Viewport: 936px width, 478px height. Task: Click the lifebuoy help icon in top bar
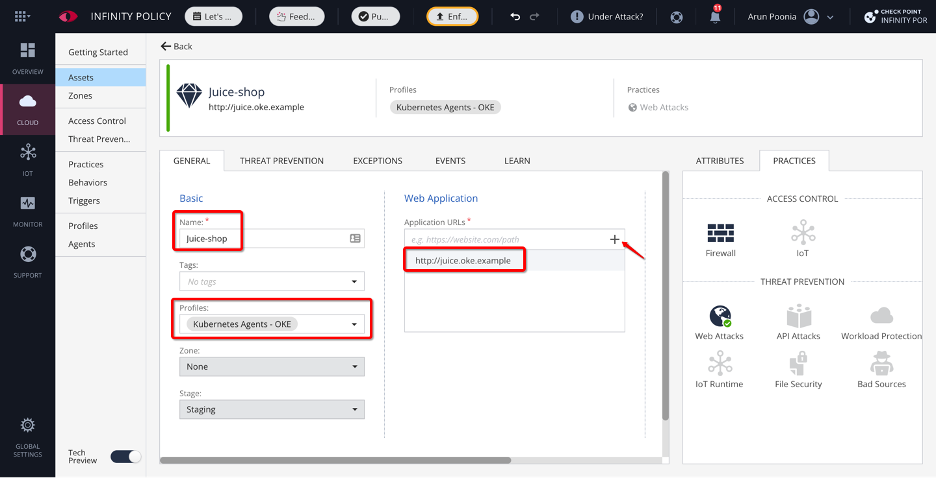tap(676, 17)
